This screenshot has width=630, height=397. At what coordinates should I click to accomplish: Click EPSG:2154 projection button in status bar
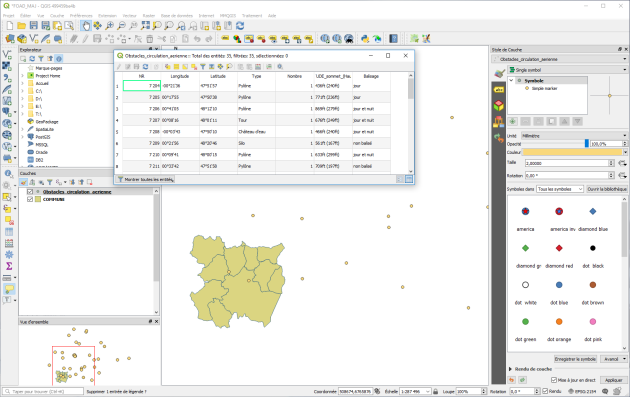point(583,391)
